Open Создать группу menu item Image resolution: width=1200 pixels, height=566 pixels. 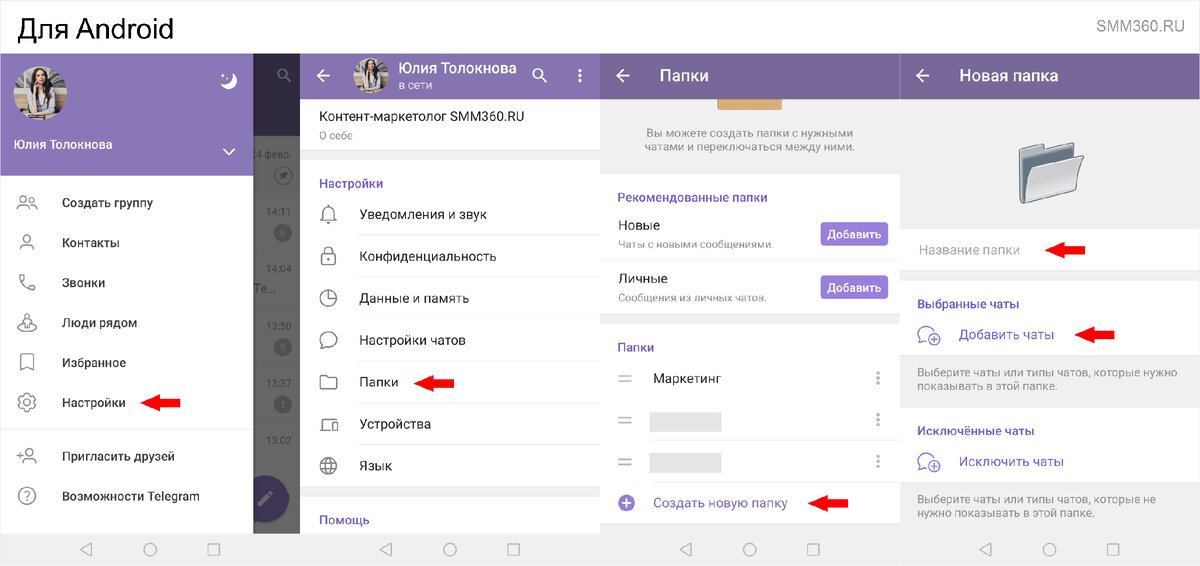127,202
